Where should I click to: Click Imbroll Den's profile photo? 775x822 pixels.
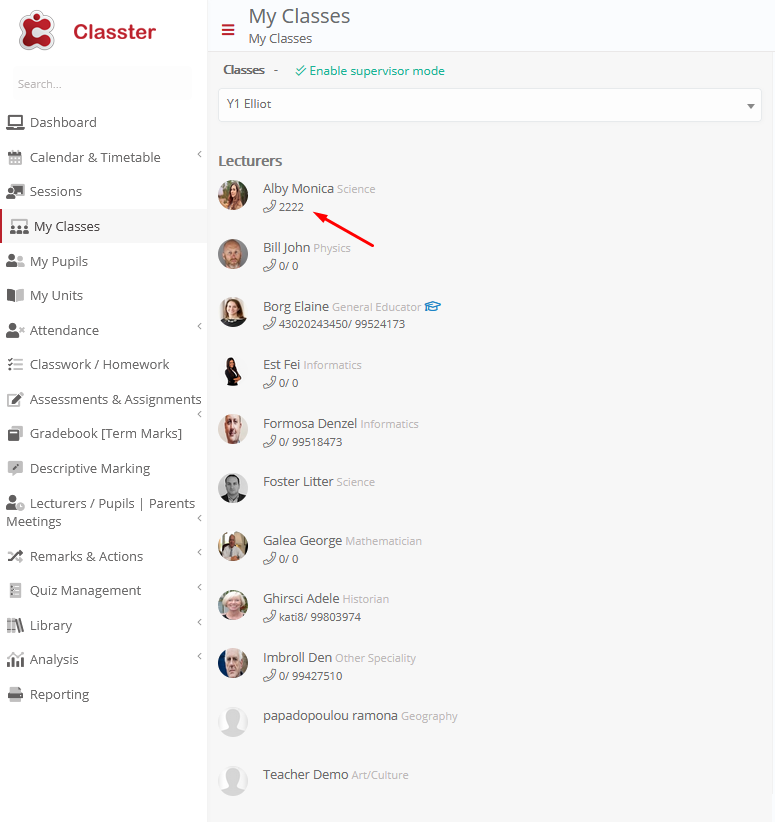coord(233,663)
